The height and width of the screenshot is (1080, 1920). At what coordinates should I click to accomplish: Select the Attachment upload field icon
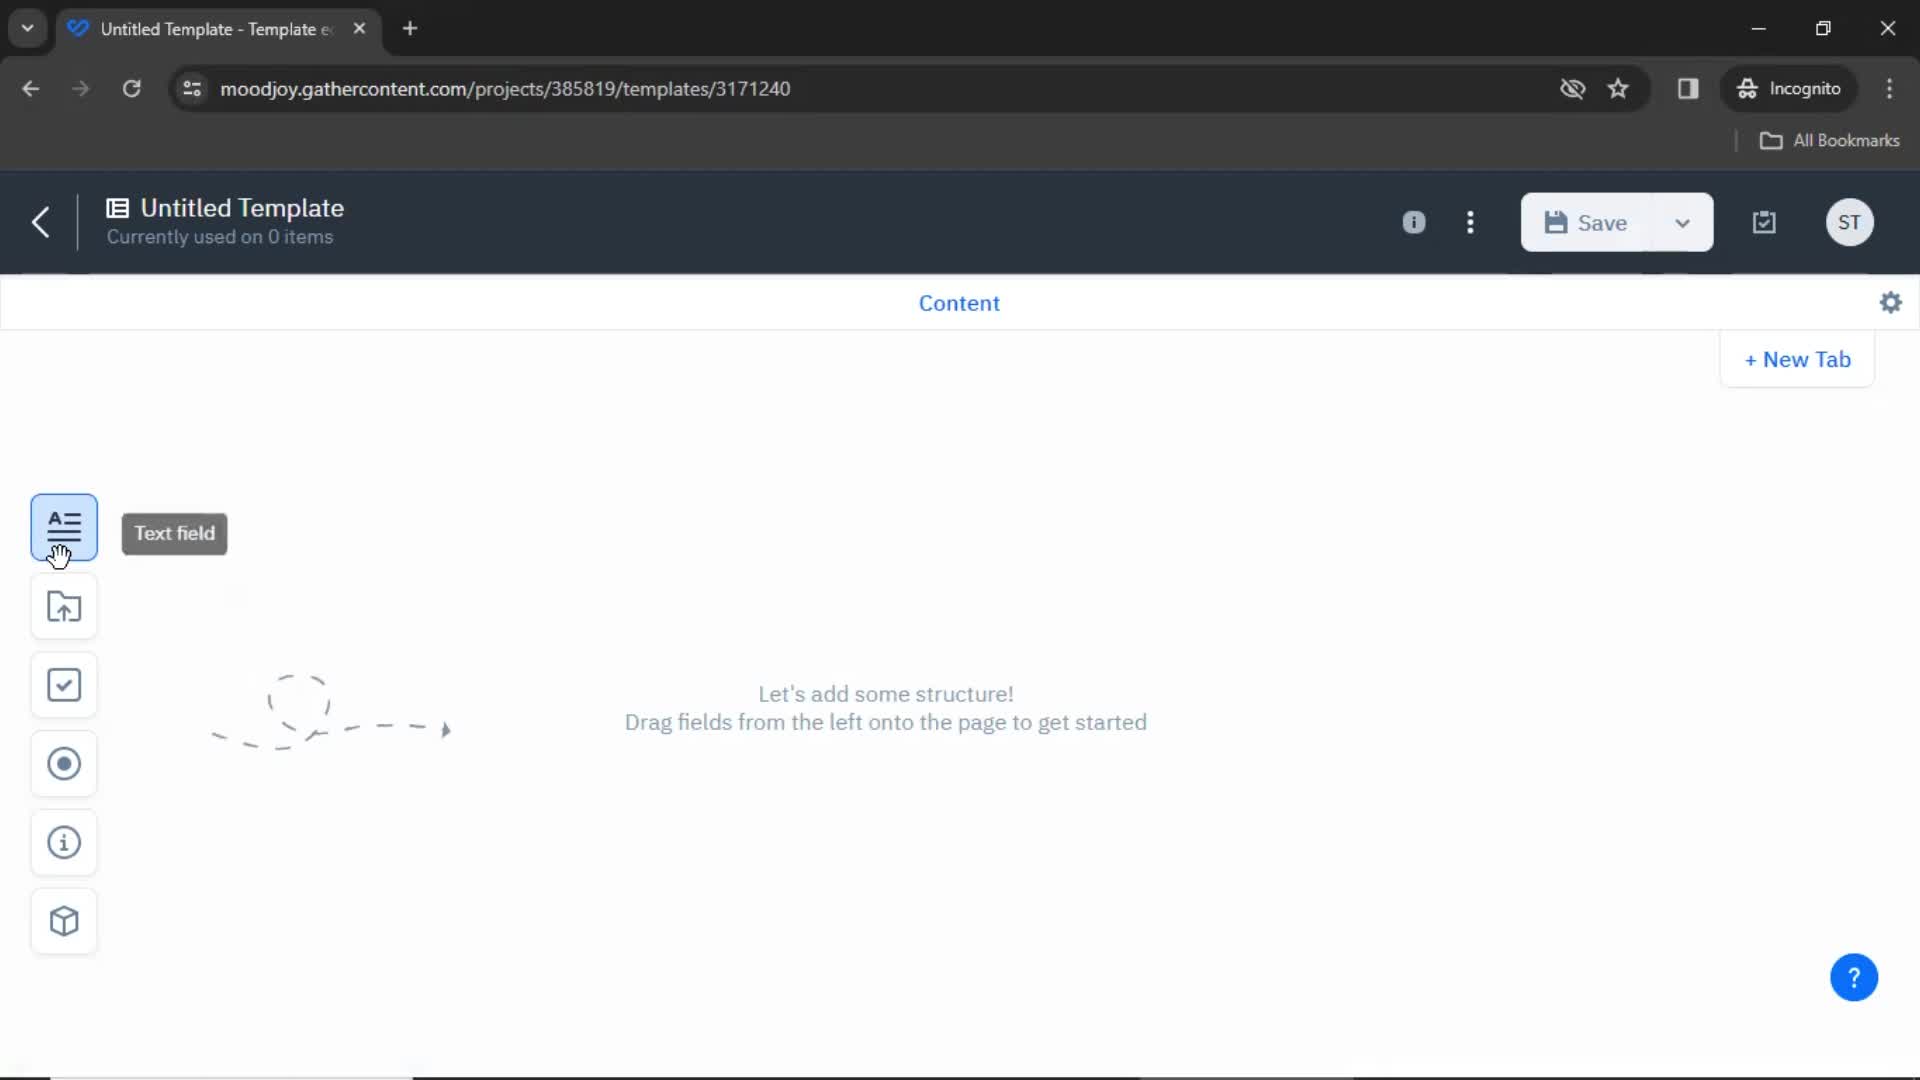pyautogui.click(x=64, y=607)
